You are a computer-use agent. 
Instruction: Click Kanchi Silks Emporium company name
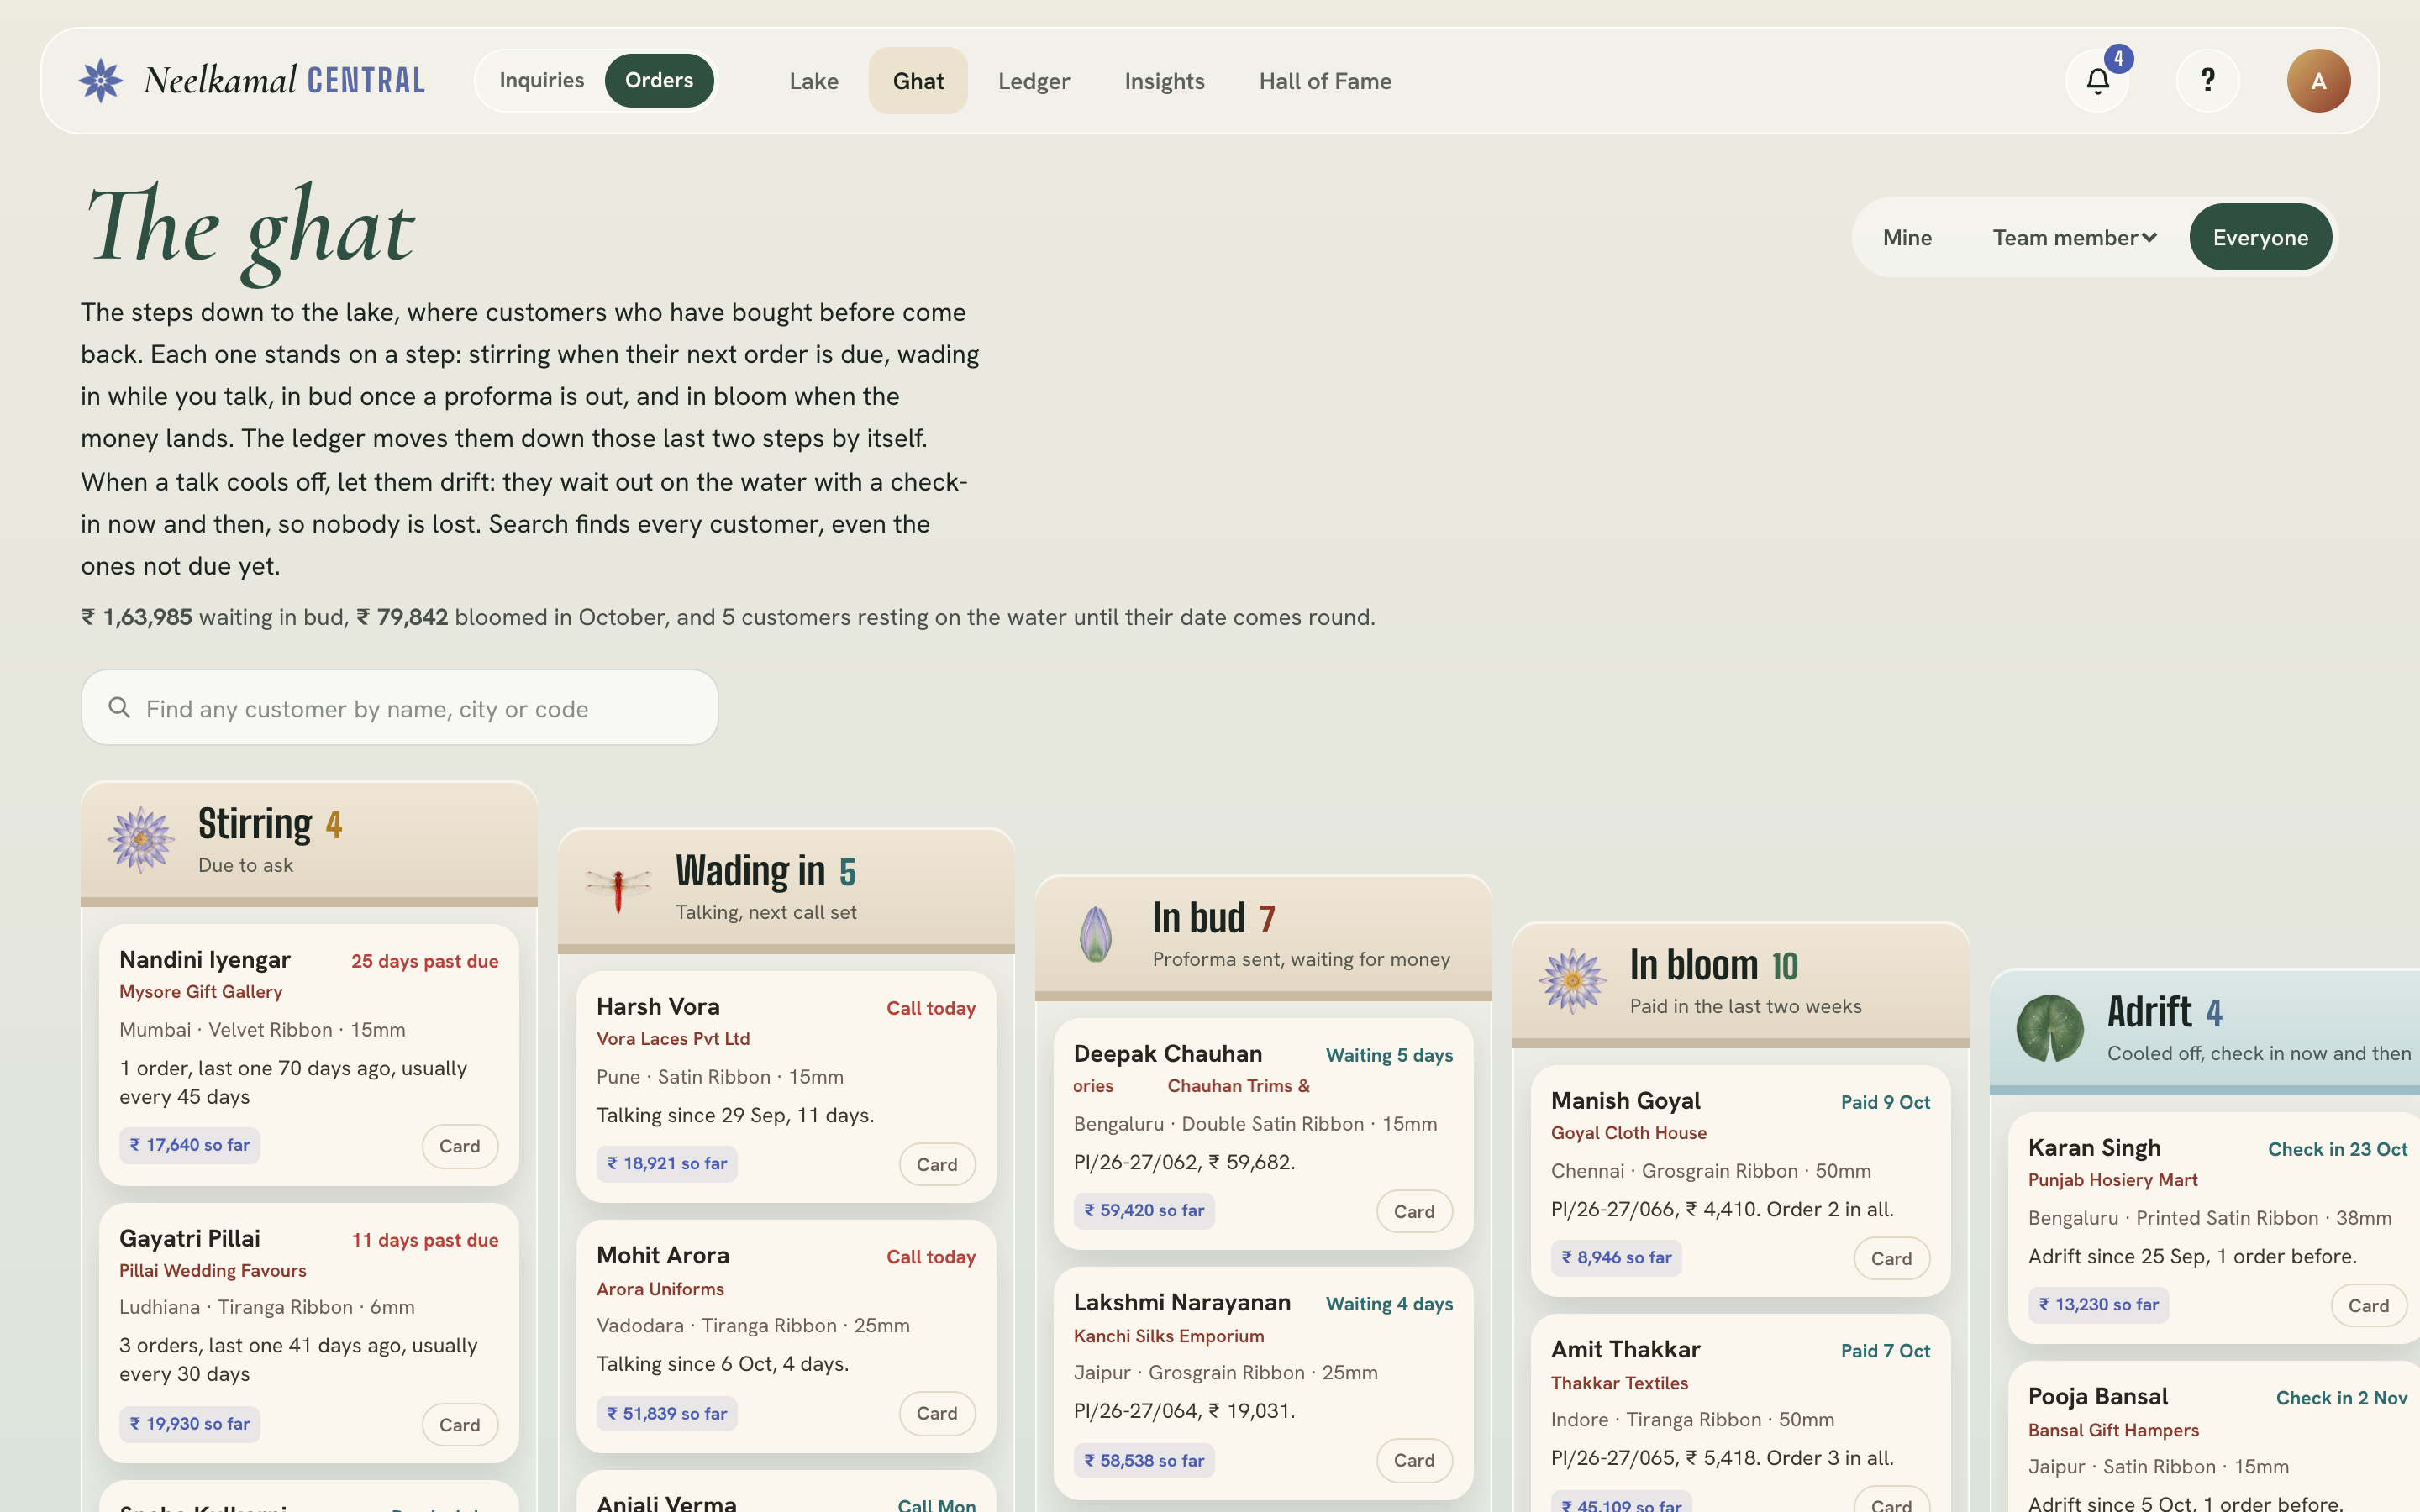pos(1169,1336)
